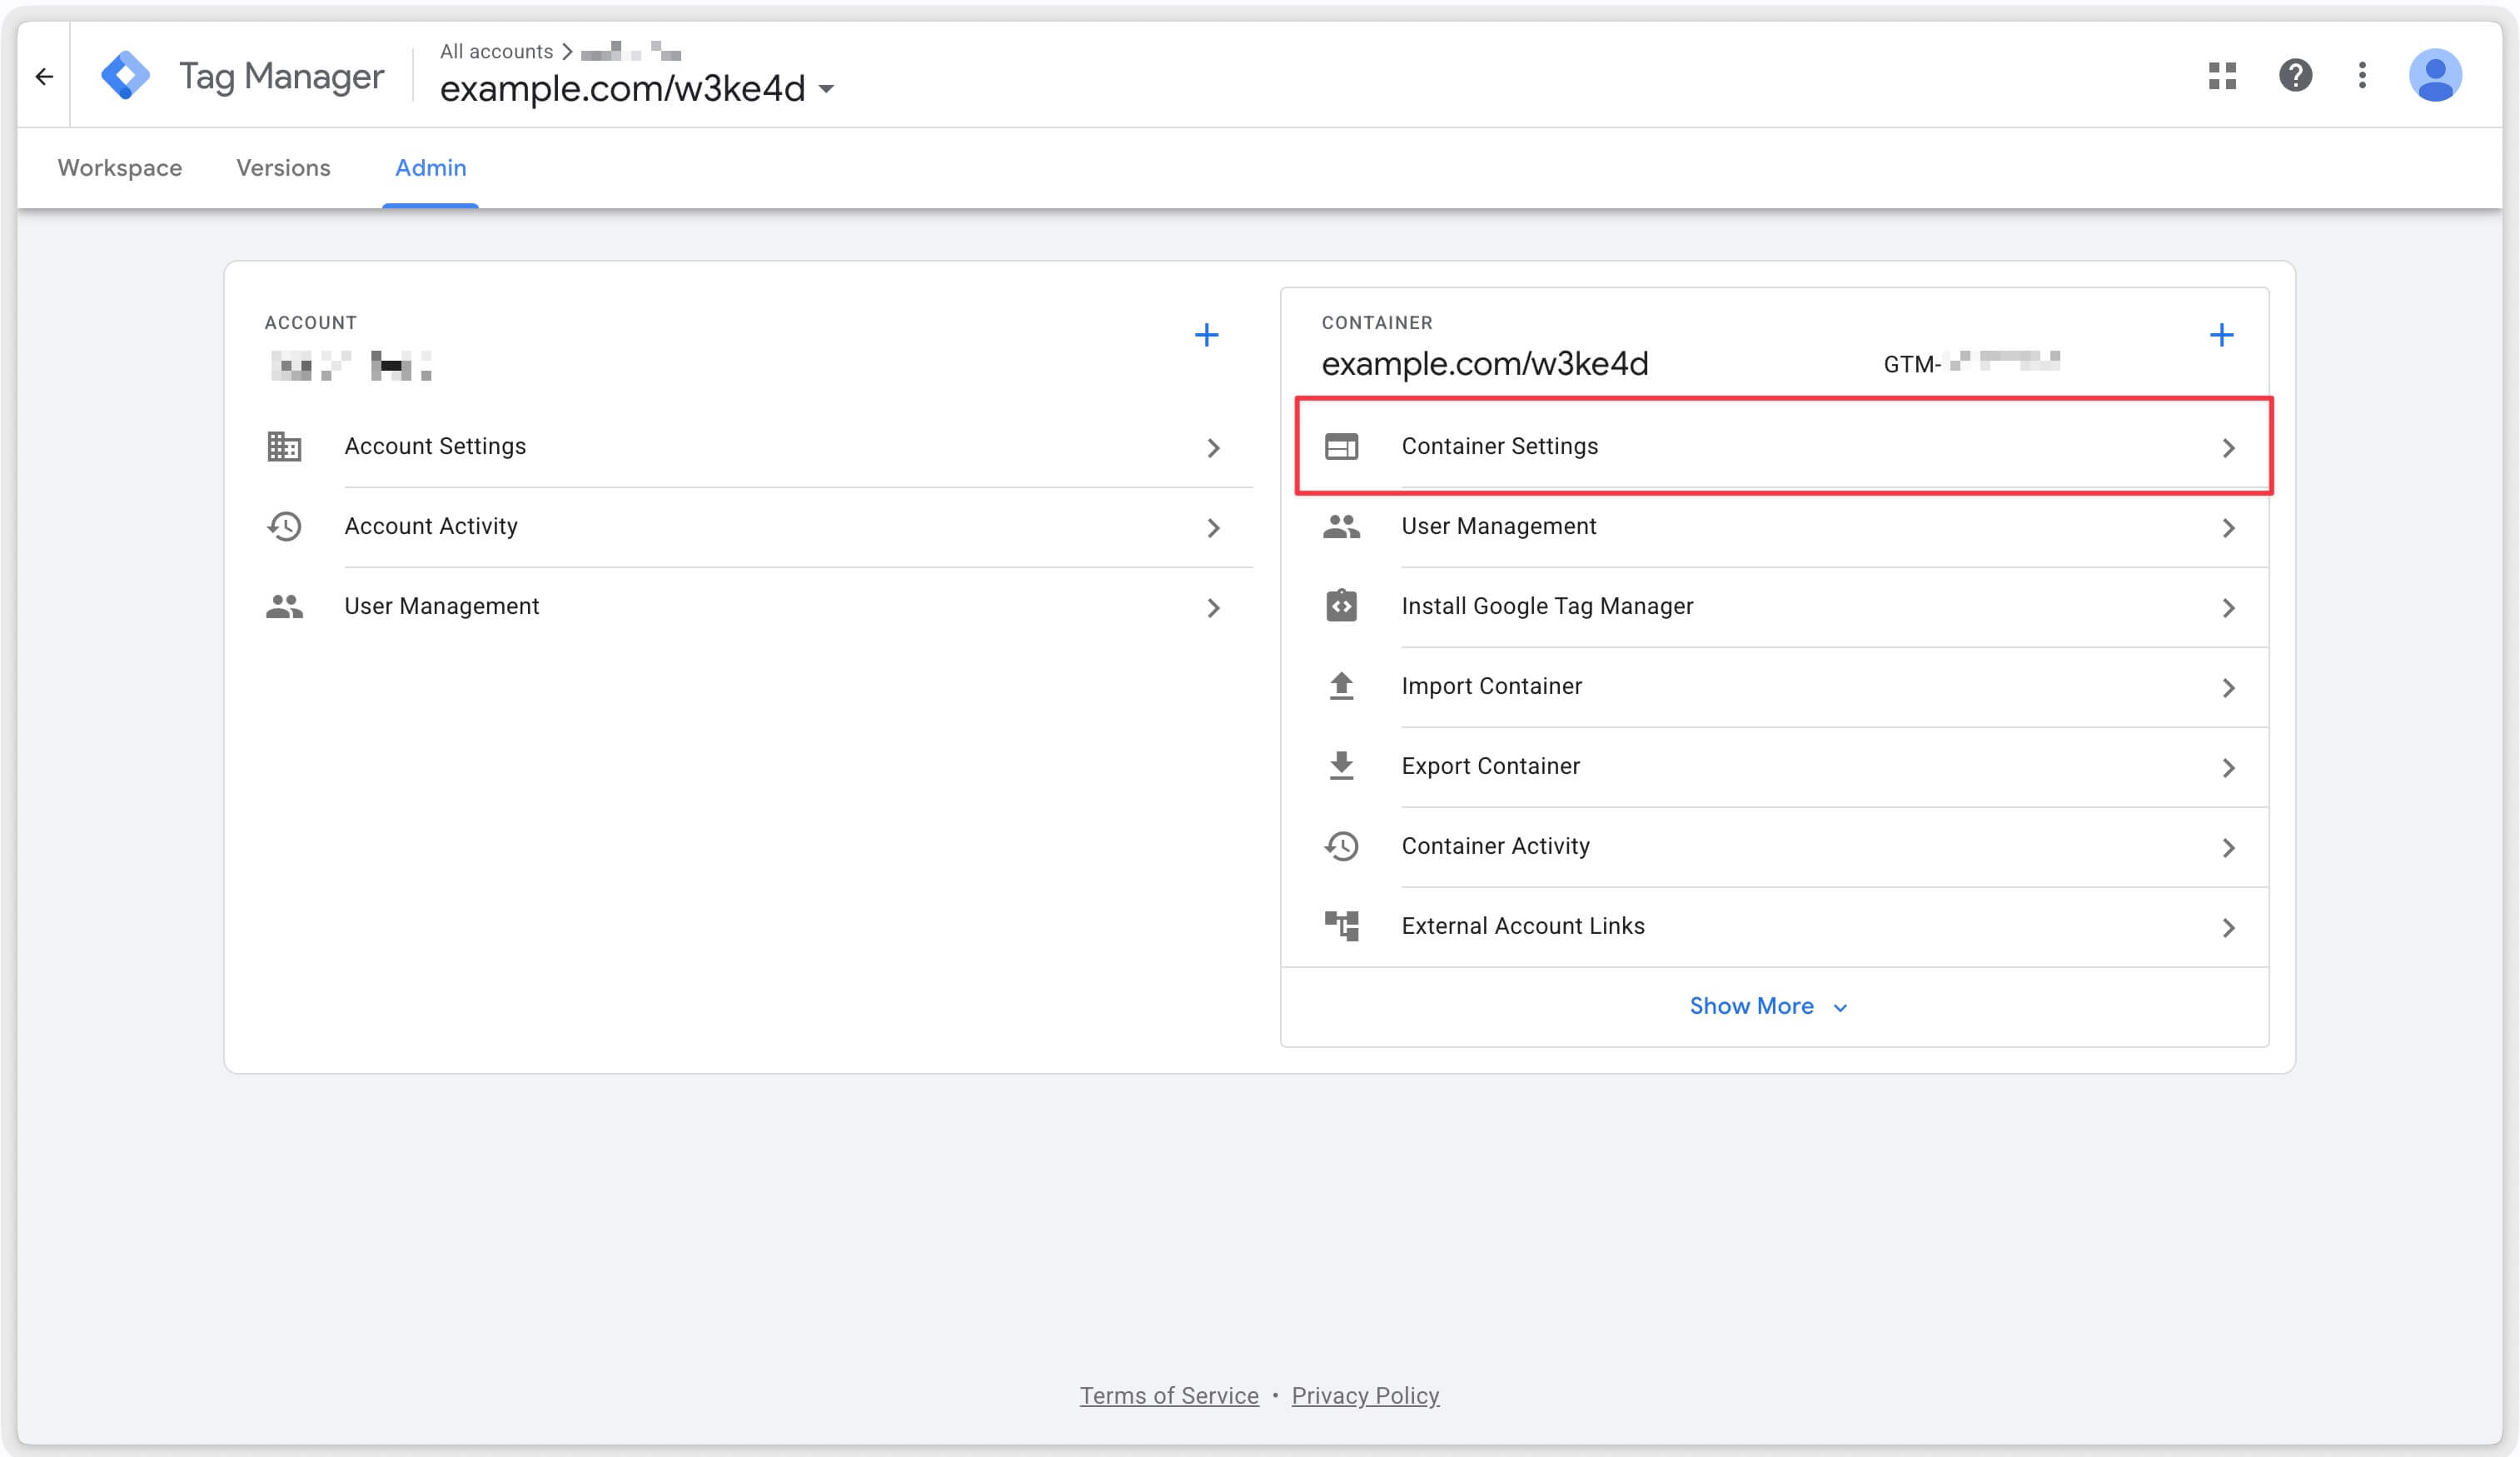
Task: Select the Admin tab
Action: click(430, 168)
